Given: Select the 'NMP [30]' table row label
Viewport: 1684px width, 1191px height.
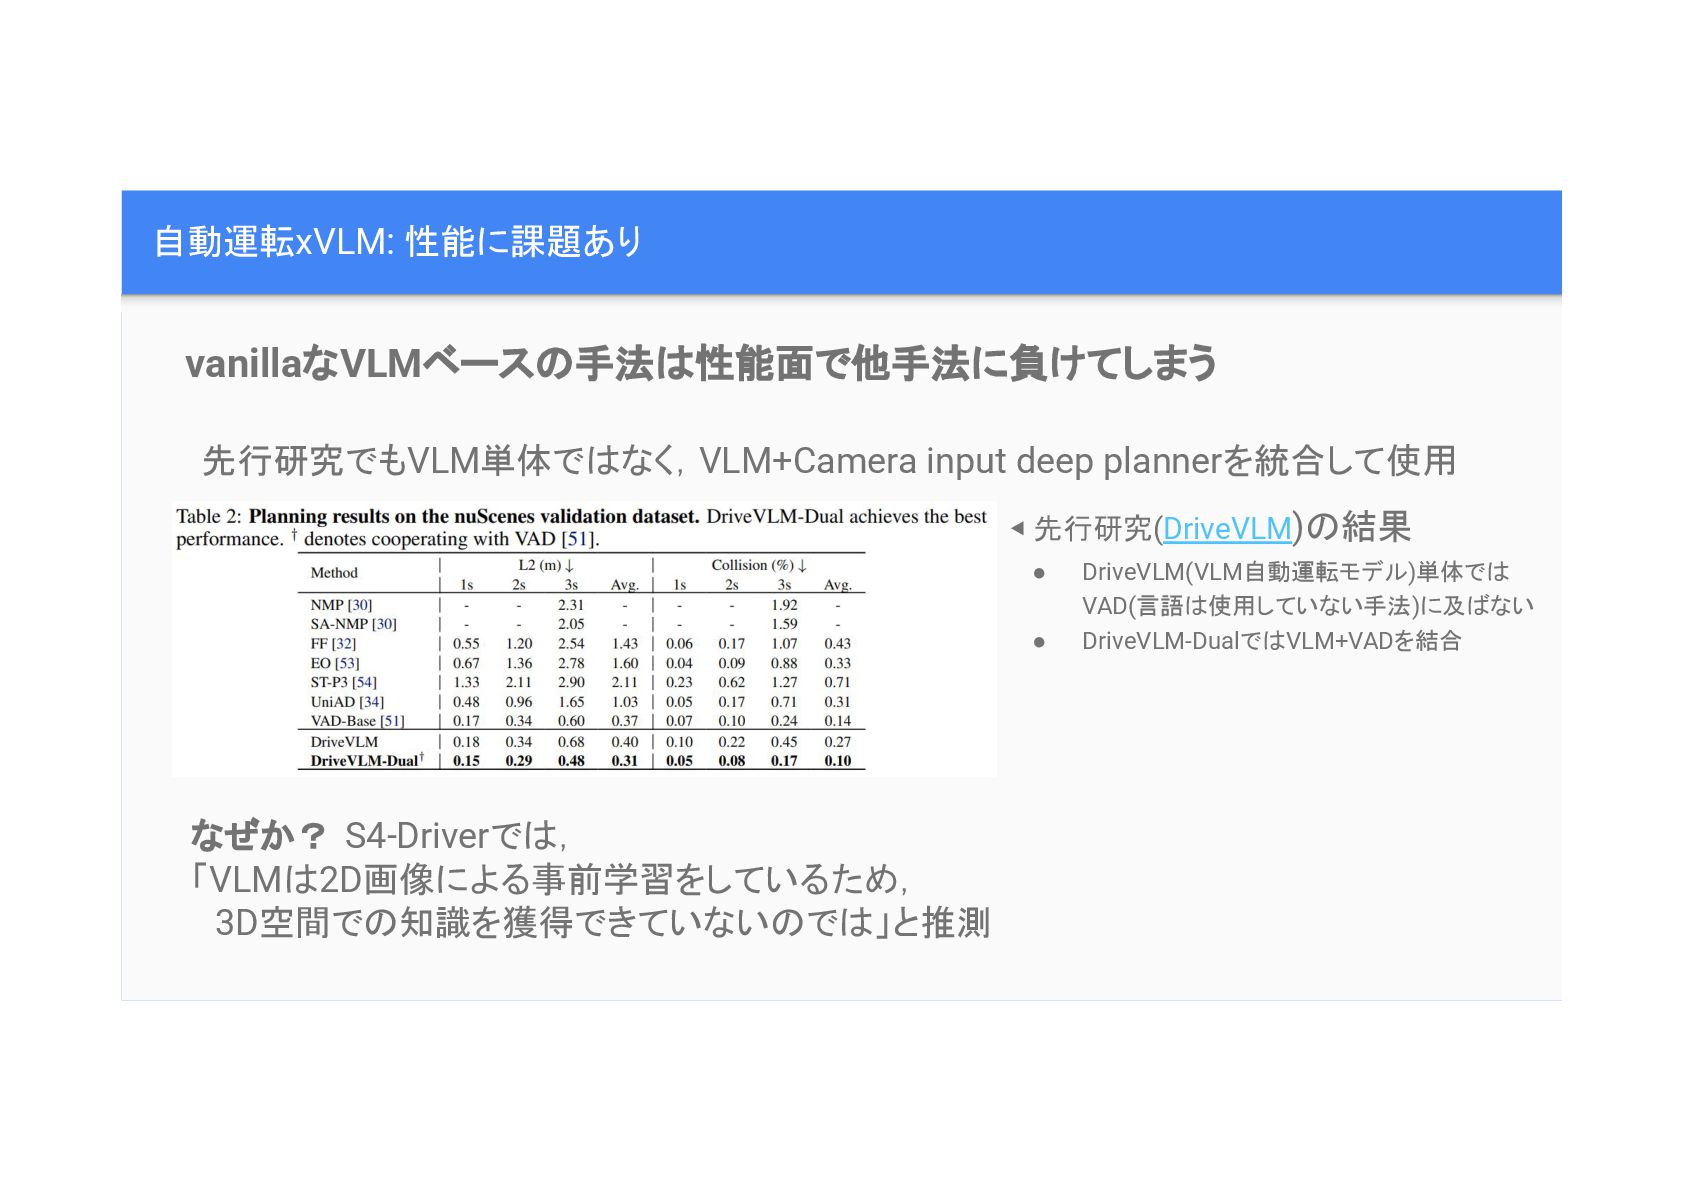Looking at the screenshot, I should [x=341, y=605].
